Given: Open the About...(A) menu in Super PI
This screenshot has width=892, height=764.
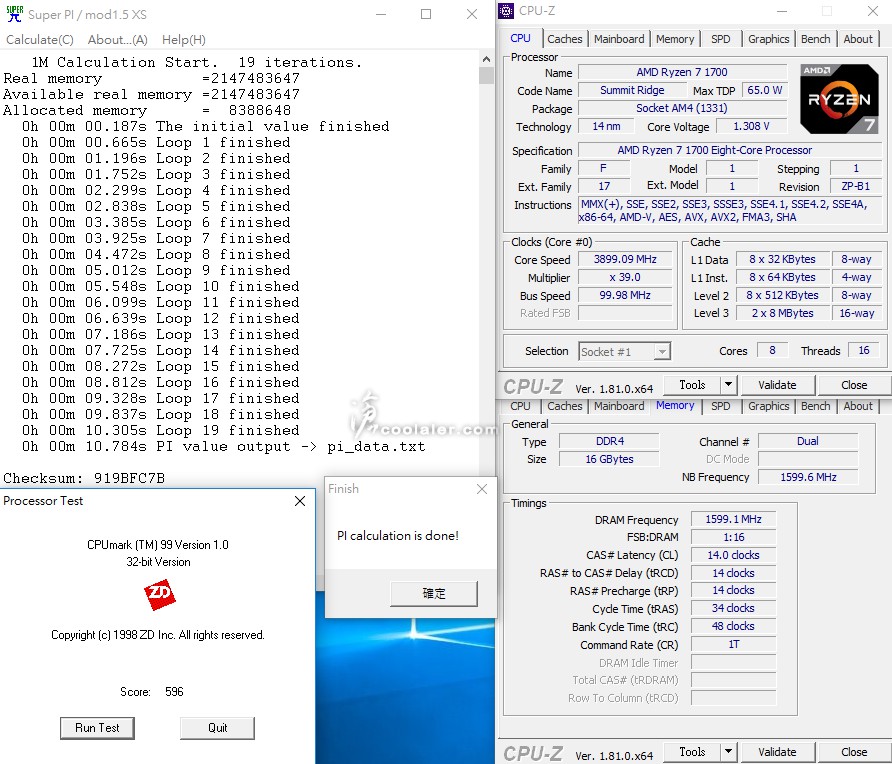Looking at the screenshot, I should [118, 40].
